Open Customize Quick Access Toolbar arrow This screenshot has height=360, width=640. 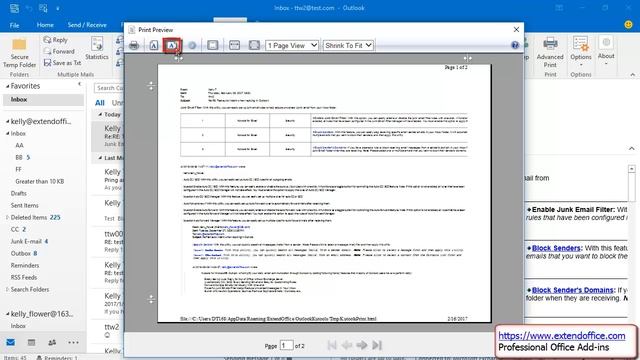pos(58,8)
